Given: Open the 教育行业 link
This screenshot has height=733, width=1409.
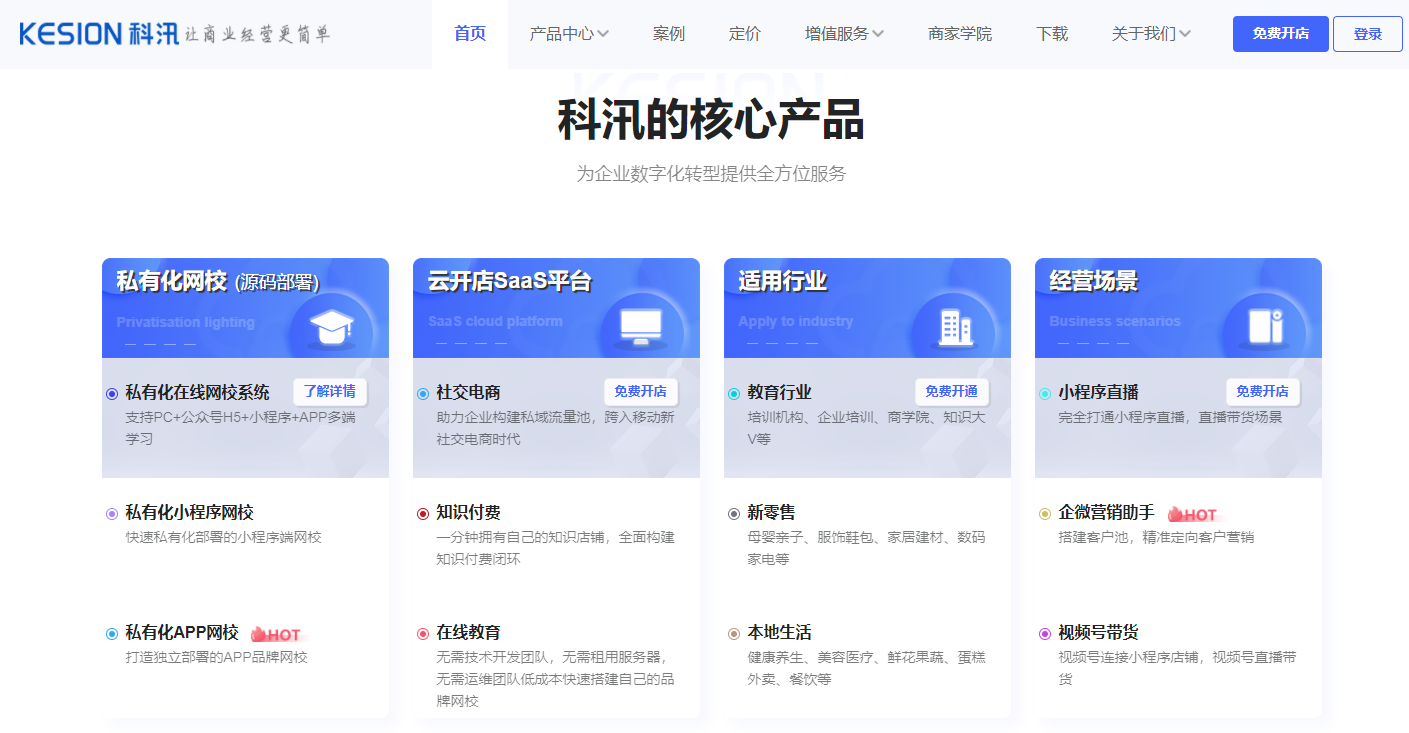Looking at the screenshot, I should pyautogui.click(x=779, y=392).
